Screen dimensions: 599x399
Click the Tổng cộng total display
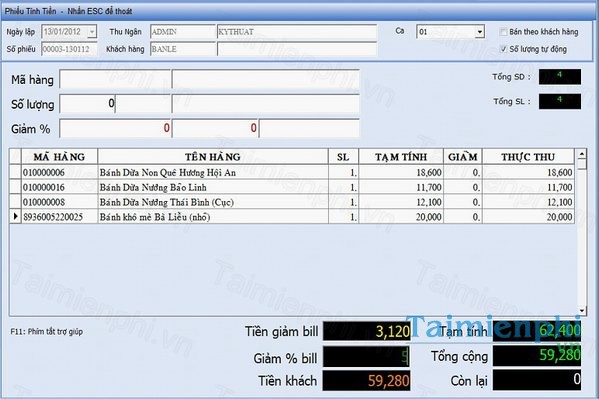click(x=537, y=355)
